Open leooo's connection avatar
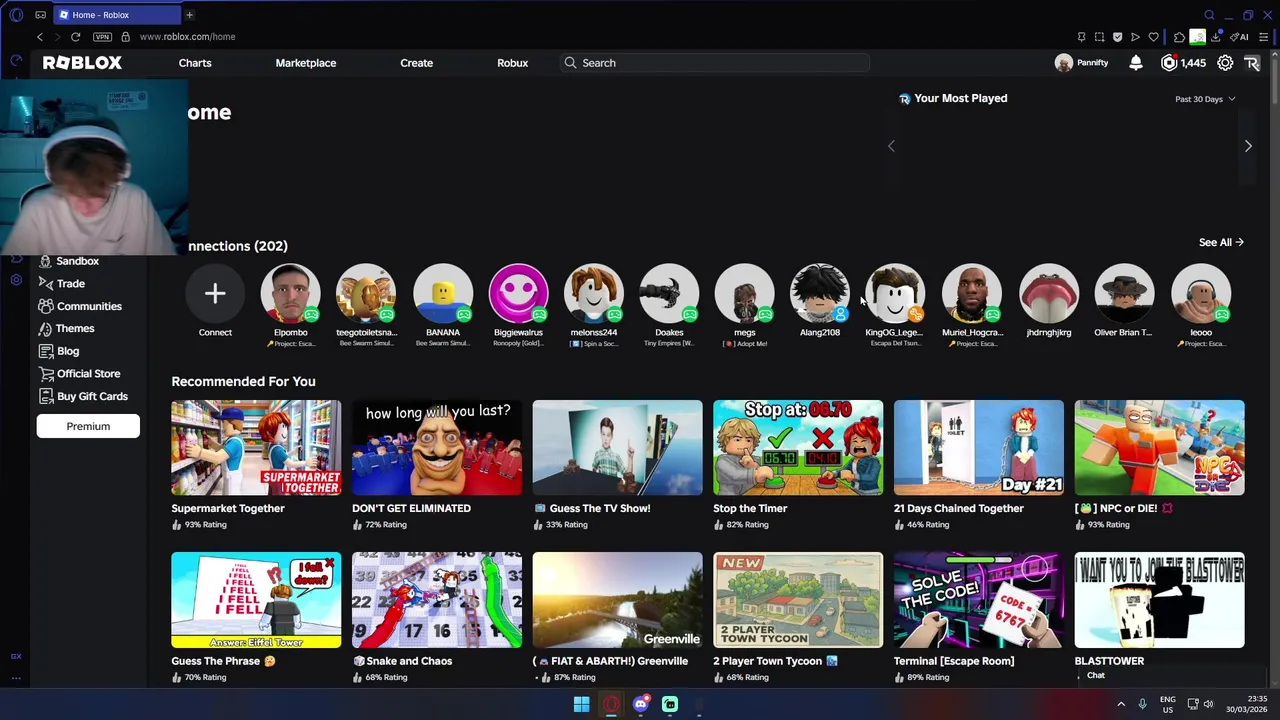The height and width of the screenshot is (720, 1280). [x=1201, y=293]
